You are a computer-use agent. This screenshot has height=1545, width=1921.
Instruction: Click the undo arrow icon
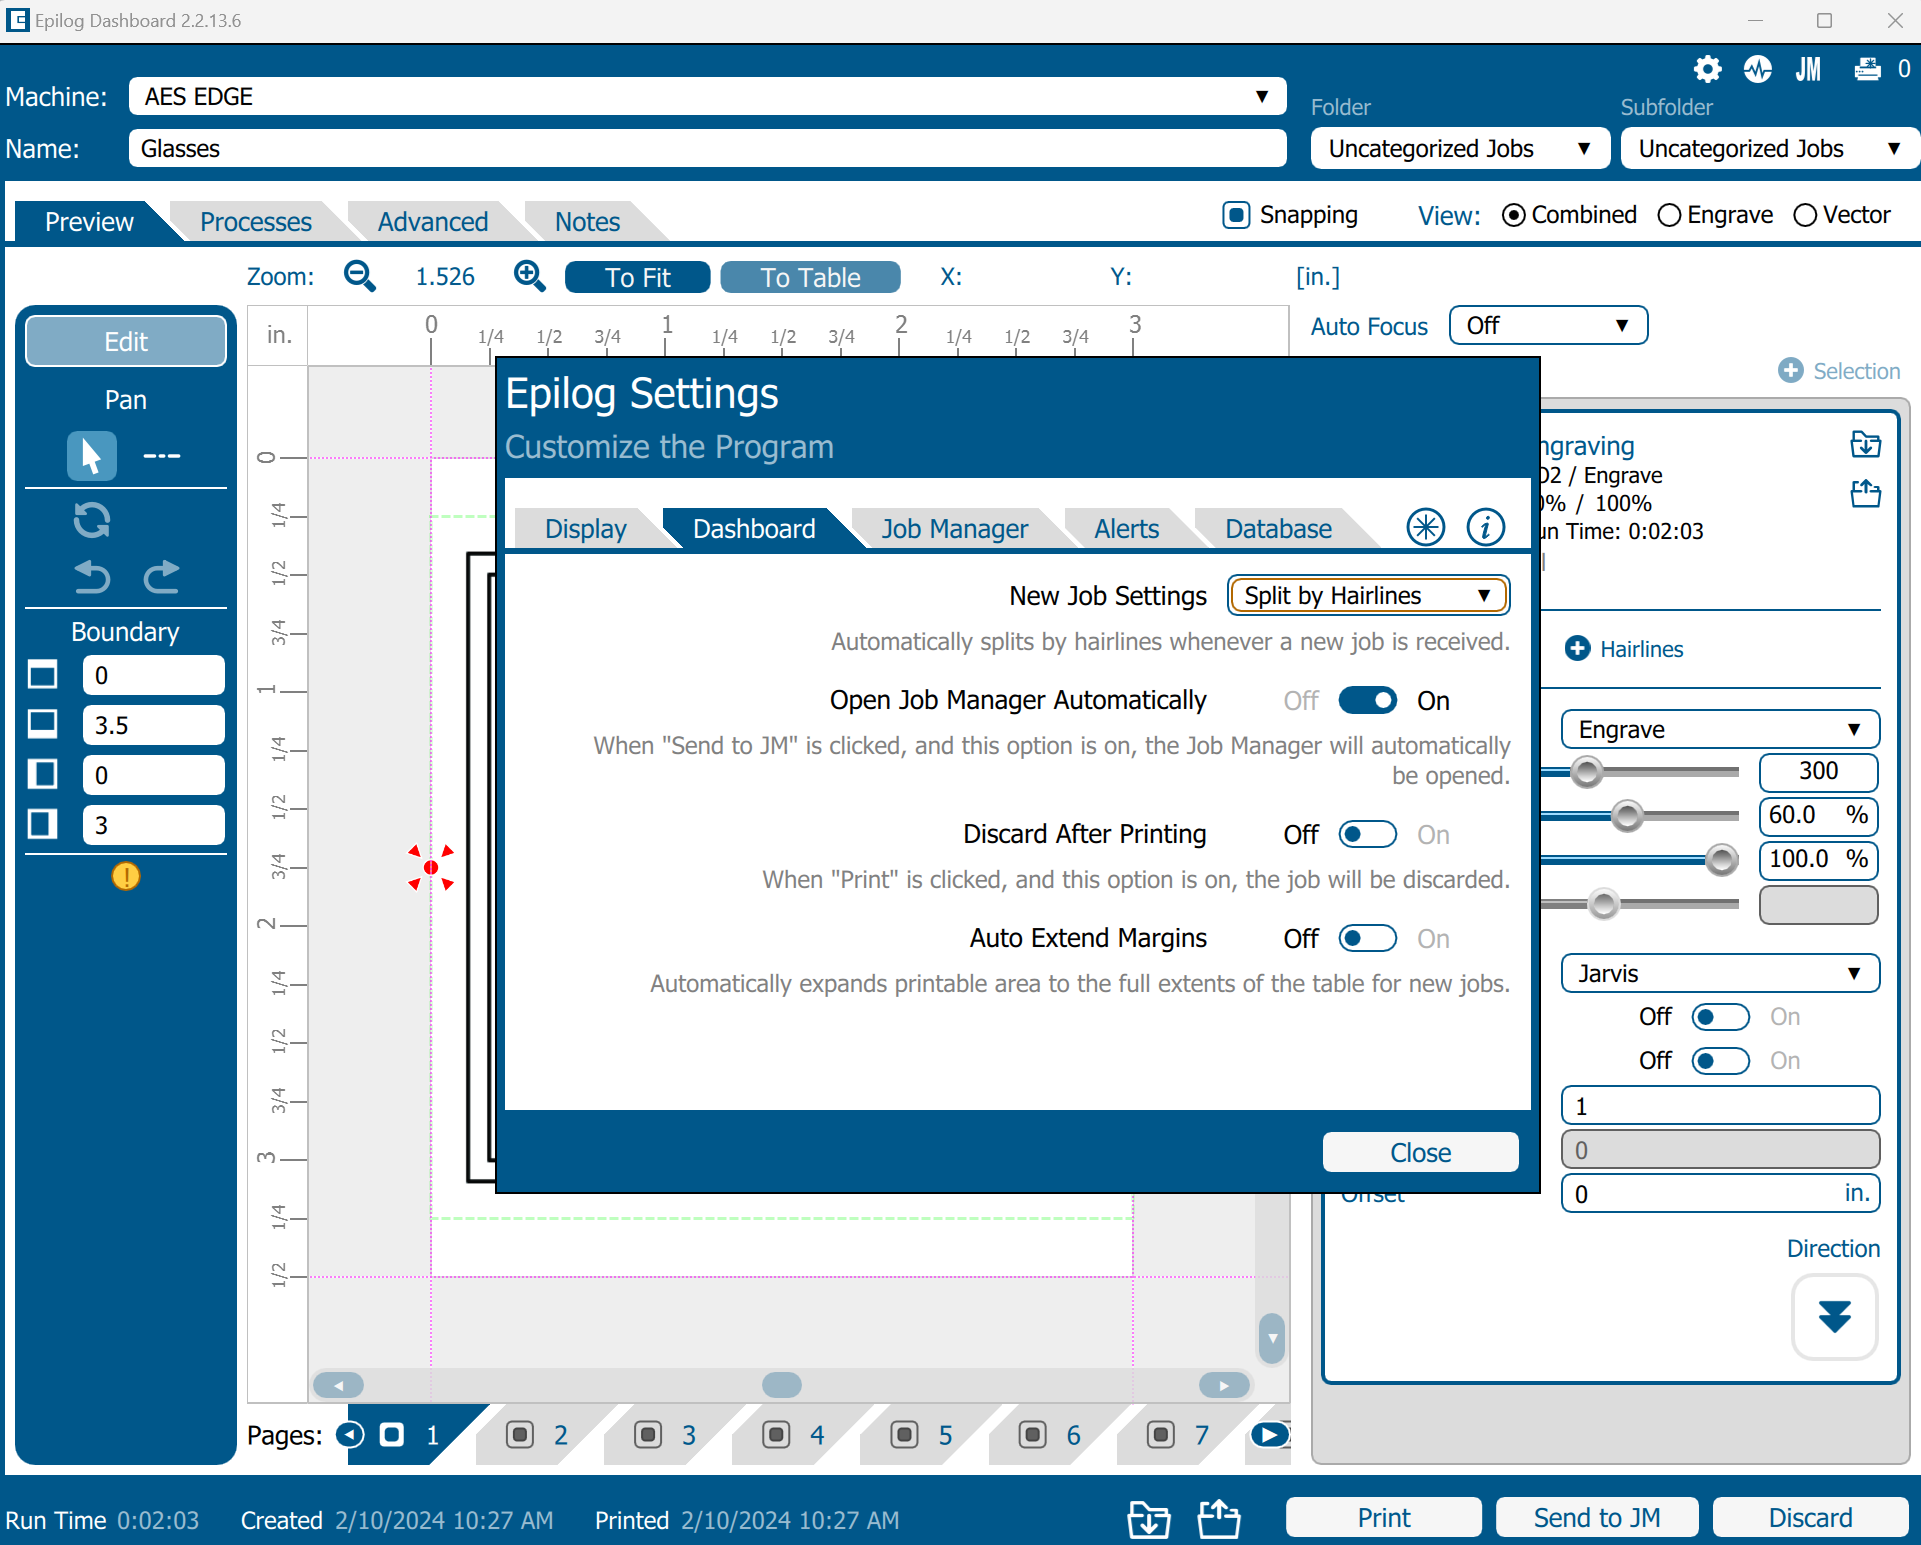(92, 577)
